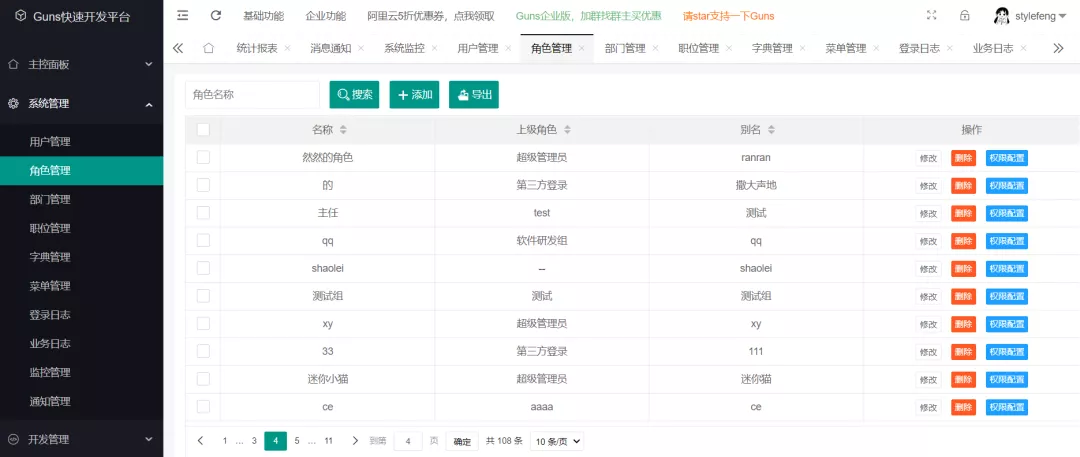Close the 角色管理 tab
This screenshot has width=1080, height=457.
581,49
